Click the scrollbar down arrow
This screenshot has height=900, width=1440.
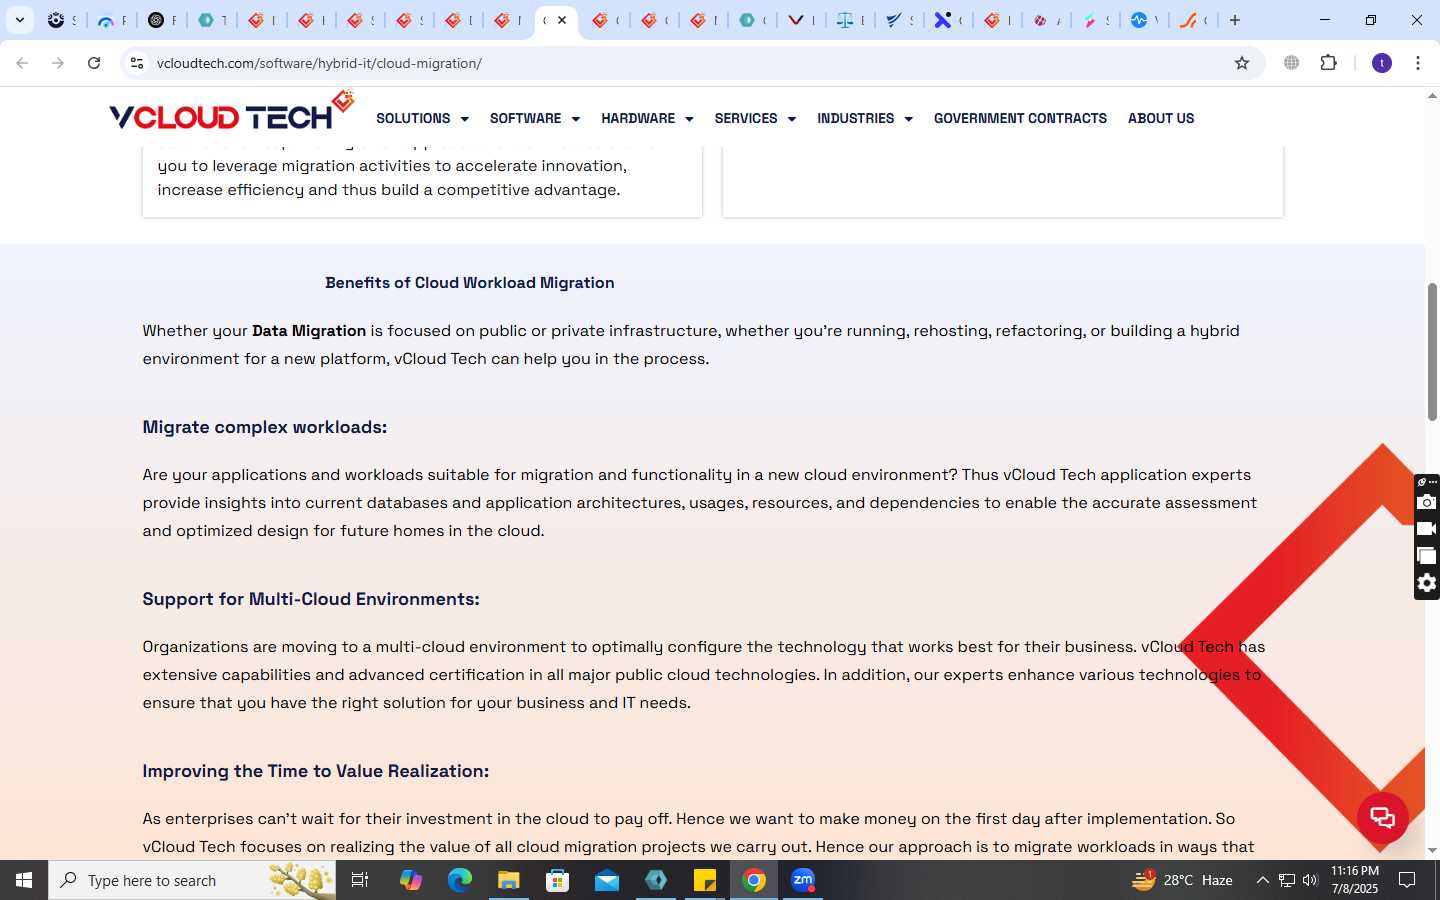tap(1432, 851)
